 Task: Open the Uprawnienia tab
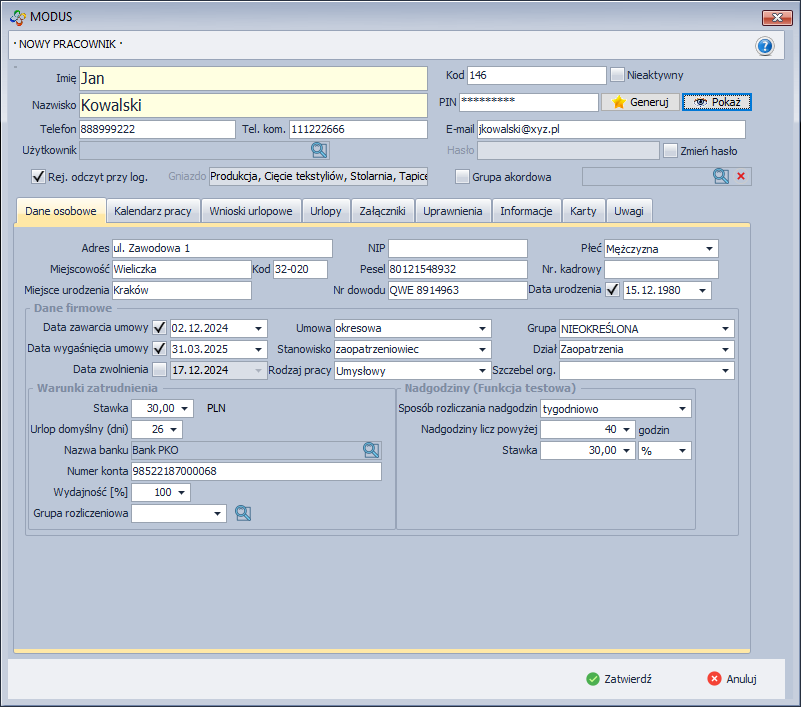(453, 211)
